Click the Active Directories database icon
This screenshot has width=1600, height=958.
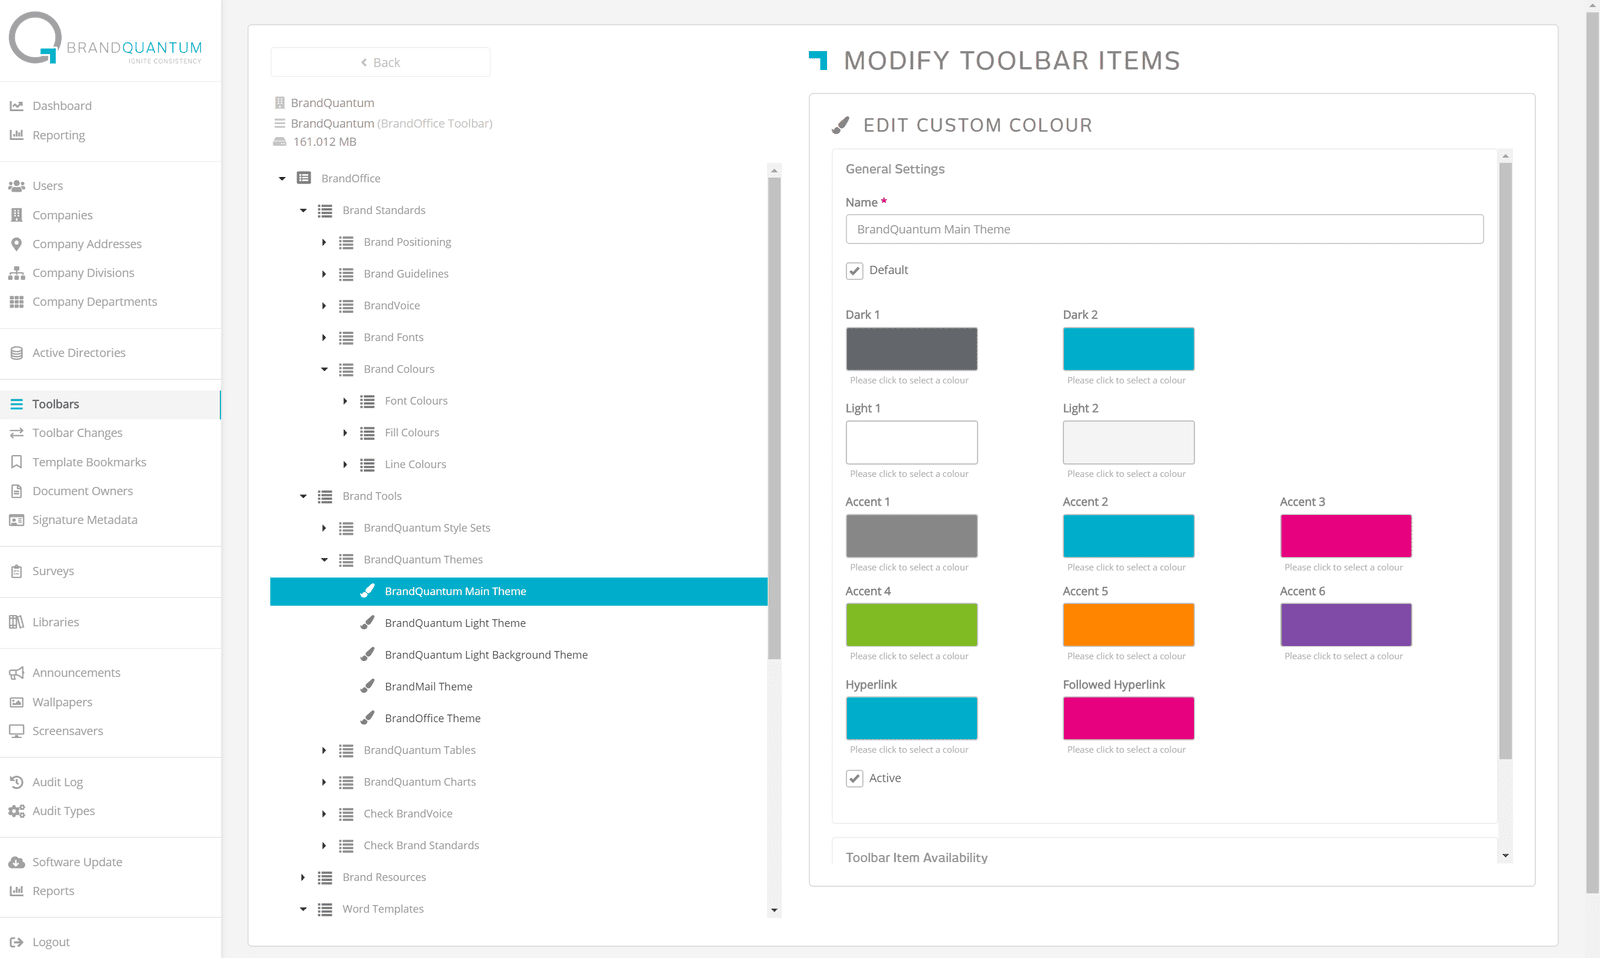[17, 353]
